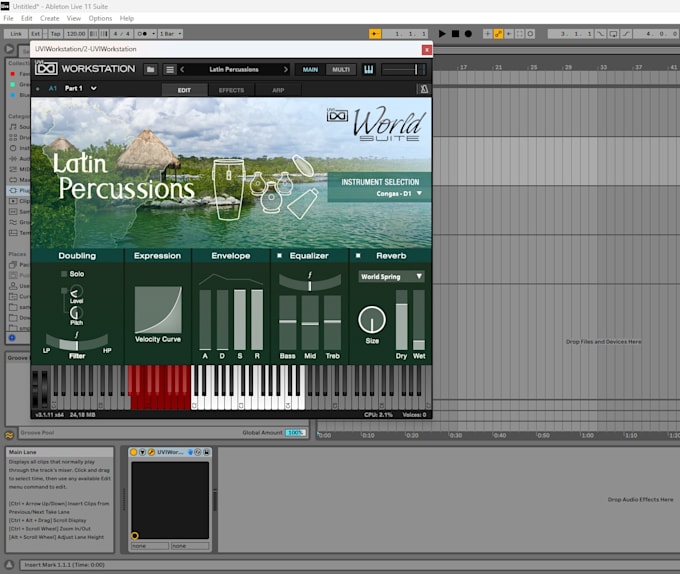
Task: Enable Doubling Solo checkbox
Action: (x=64, y=274)
